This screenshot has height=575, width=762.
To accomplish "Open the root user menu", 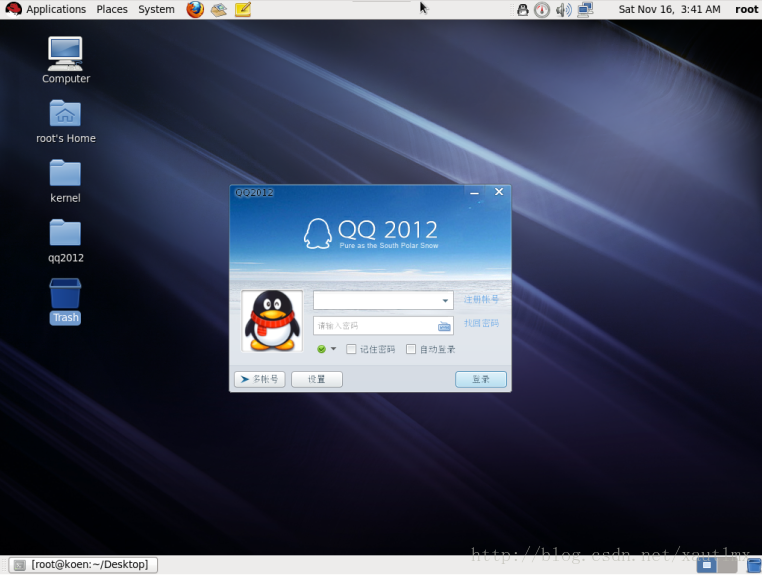I will pos(746,9).
